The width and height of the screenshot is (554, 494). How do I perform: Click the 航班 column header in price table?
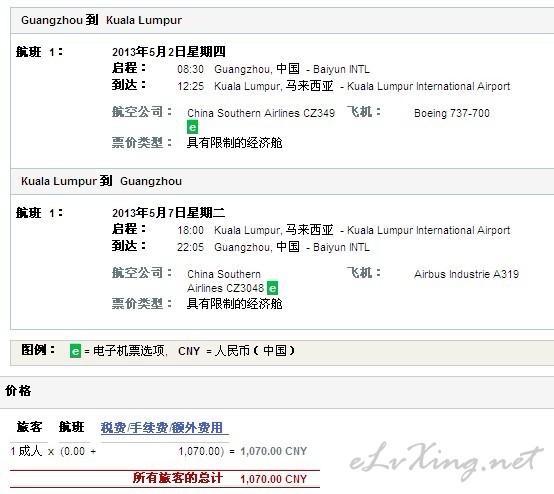[x=71, y=427]
